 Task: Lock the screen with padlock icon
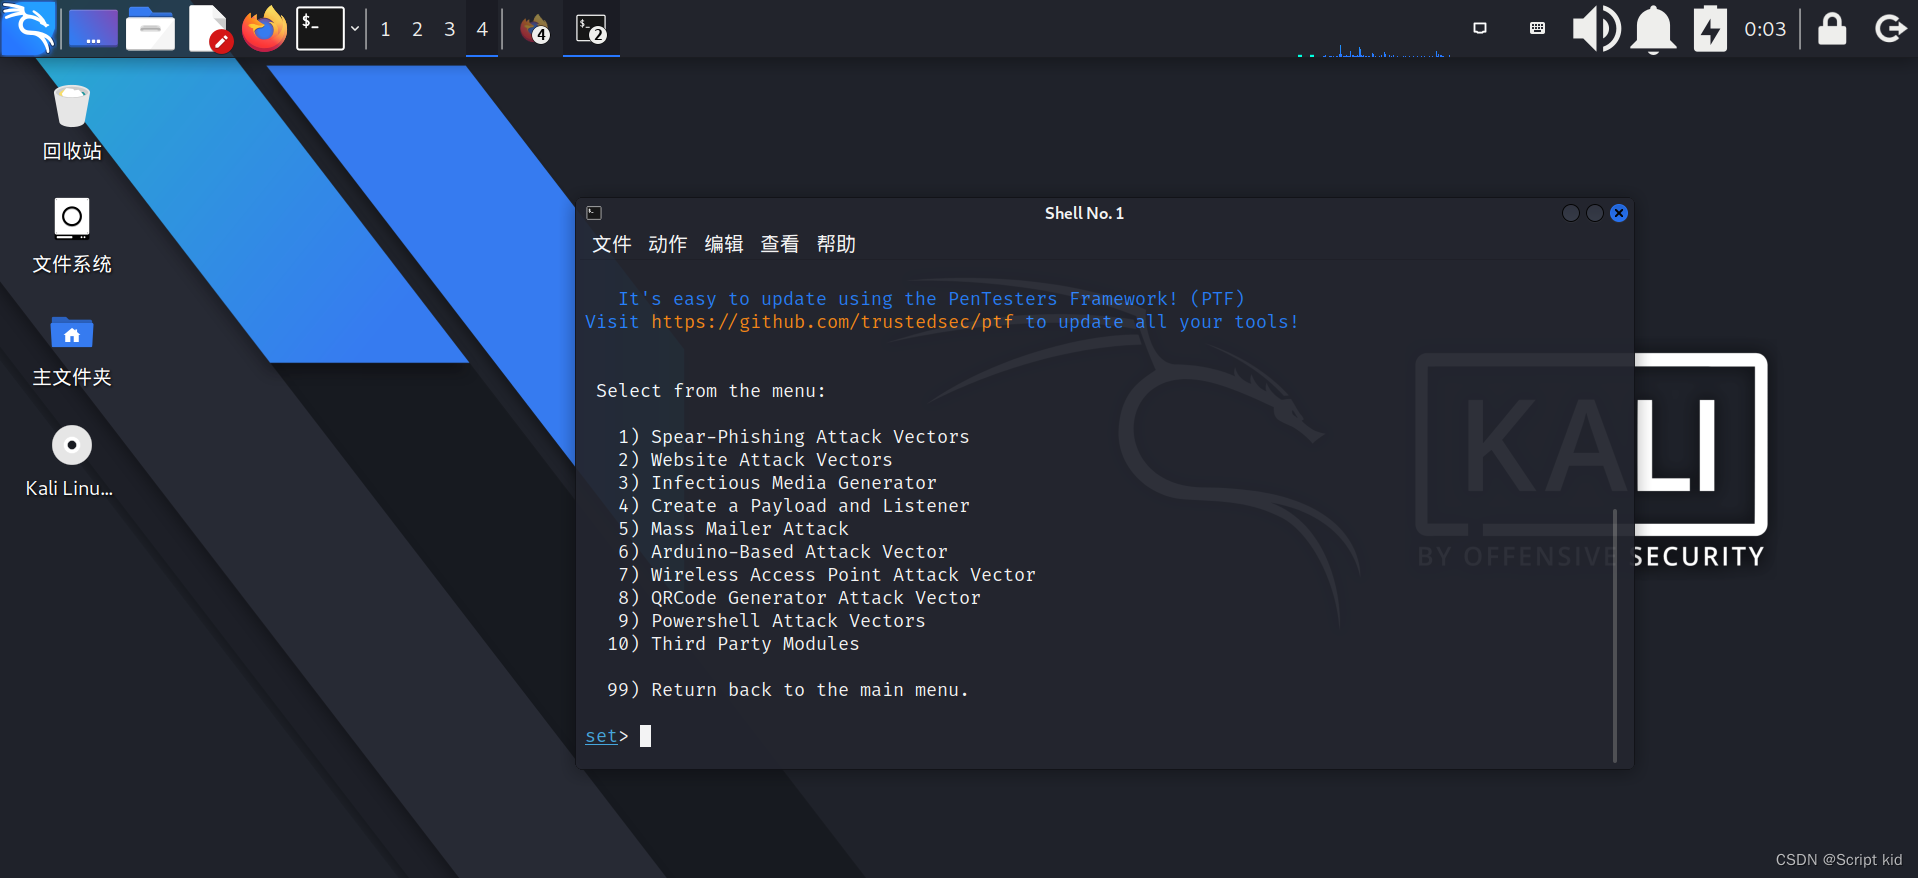[1832, 29]
